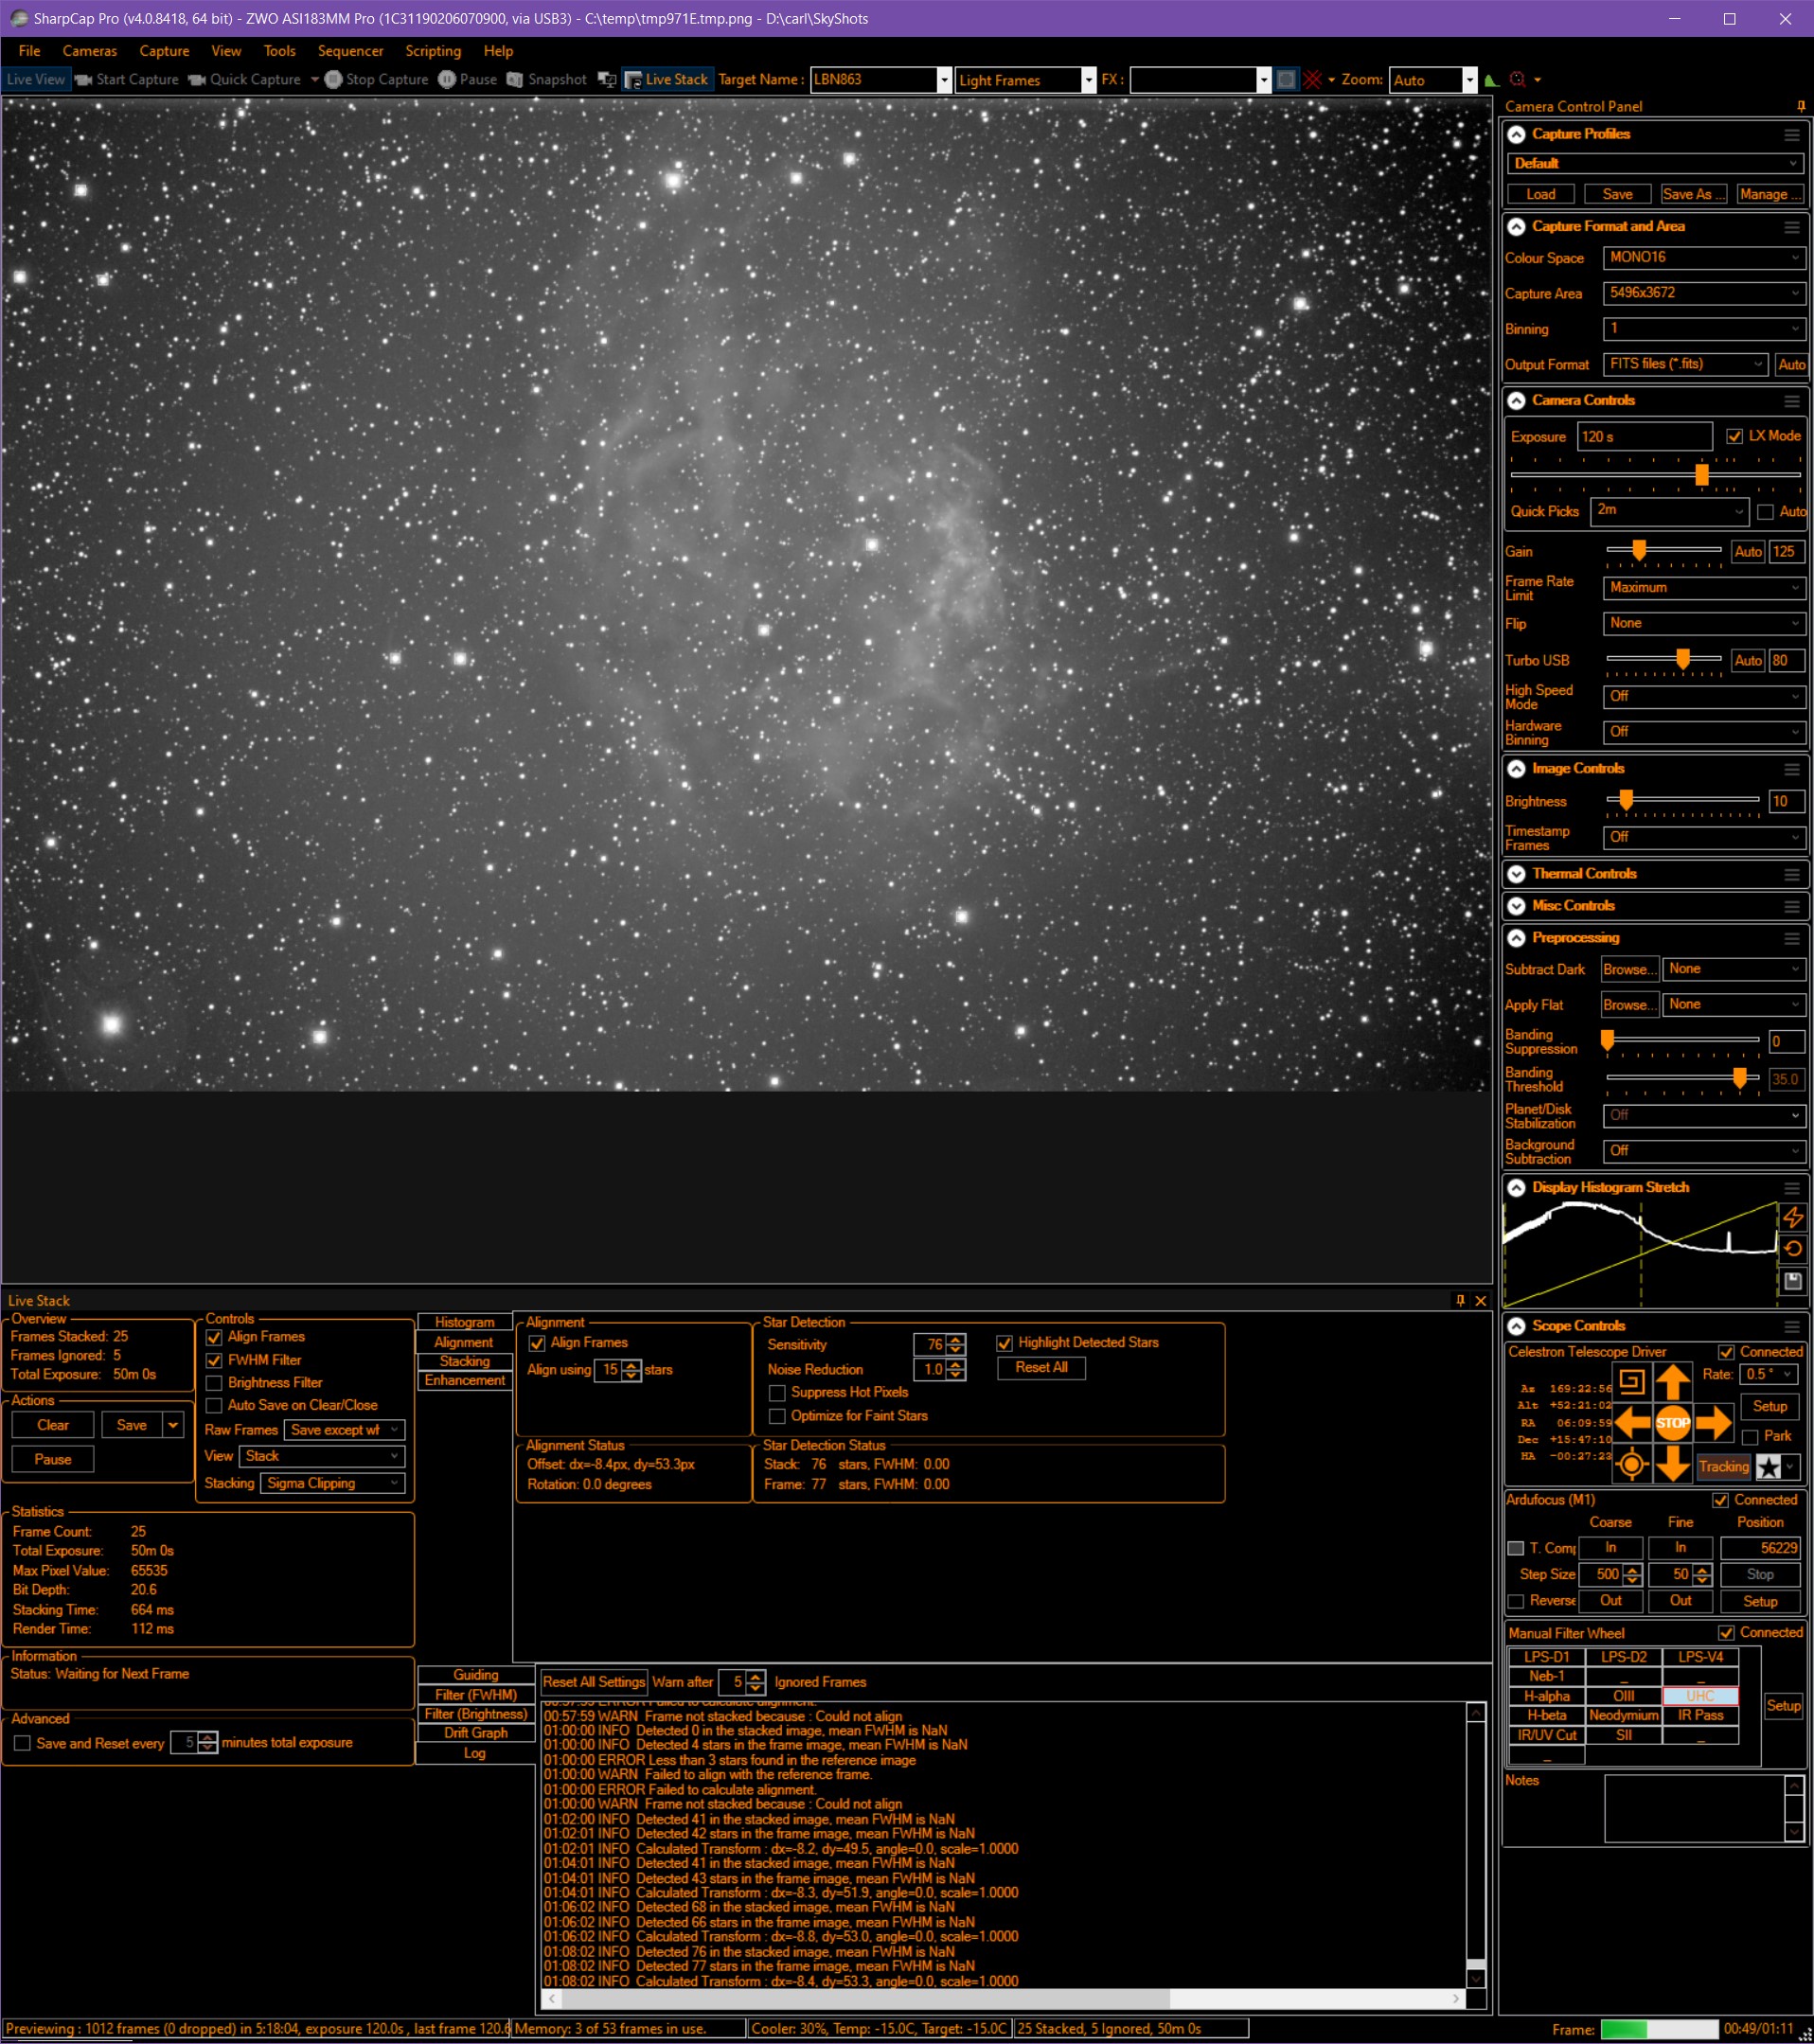Toggle Highlight Detected Stars checkbox
The width and height of the screenshot is (1814, 2044).
coord(1005,1343)
